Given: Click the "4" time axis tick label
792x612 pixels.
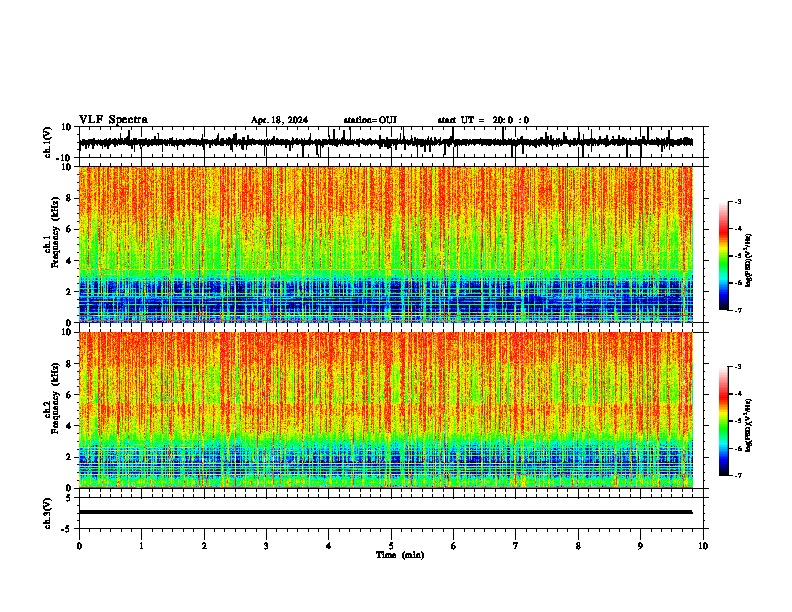Looking at the screenshot, I should 329,546.
